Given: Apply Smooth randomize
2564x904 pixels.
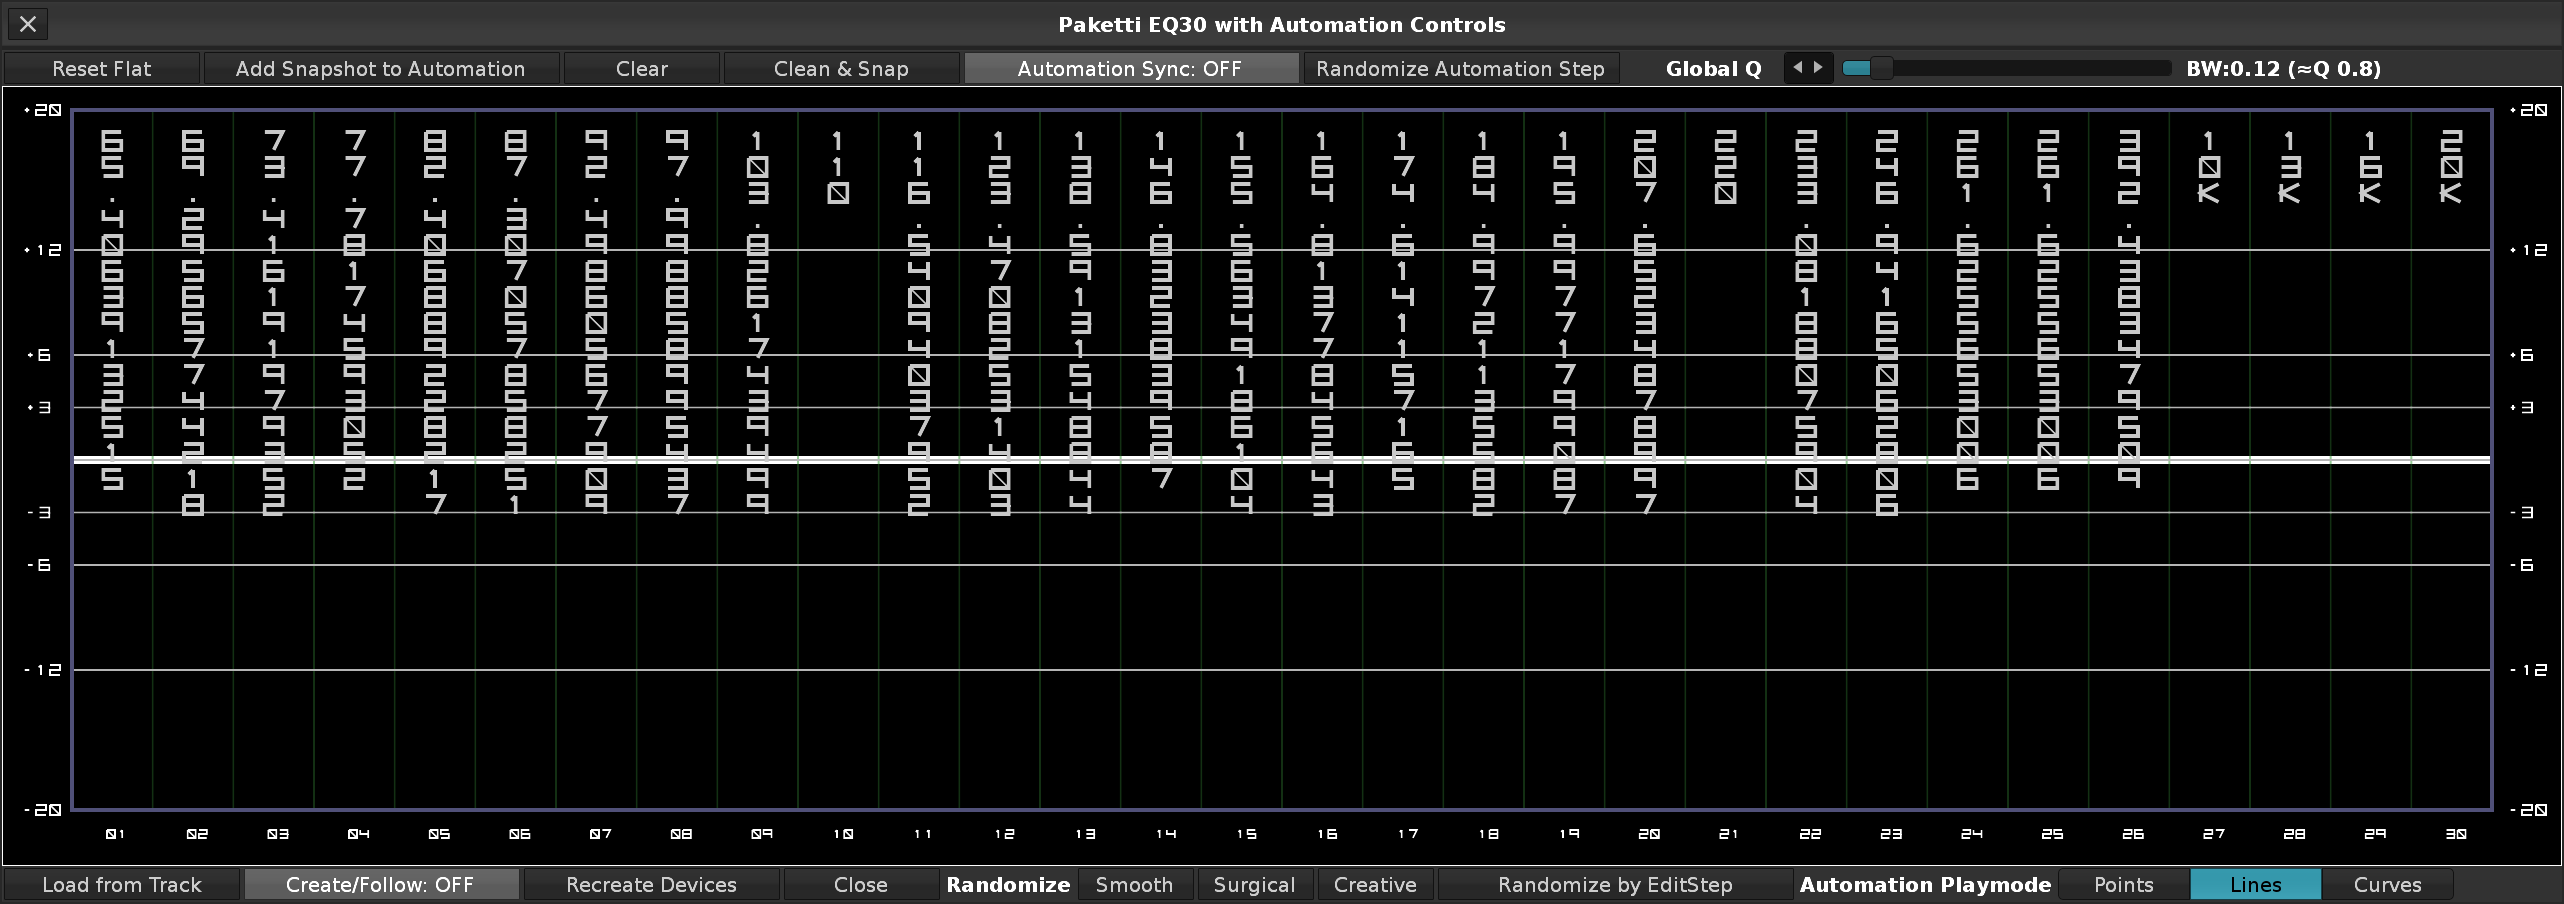Looking at the screenshot, I should point(1135,885).
